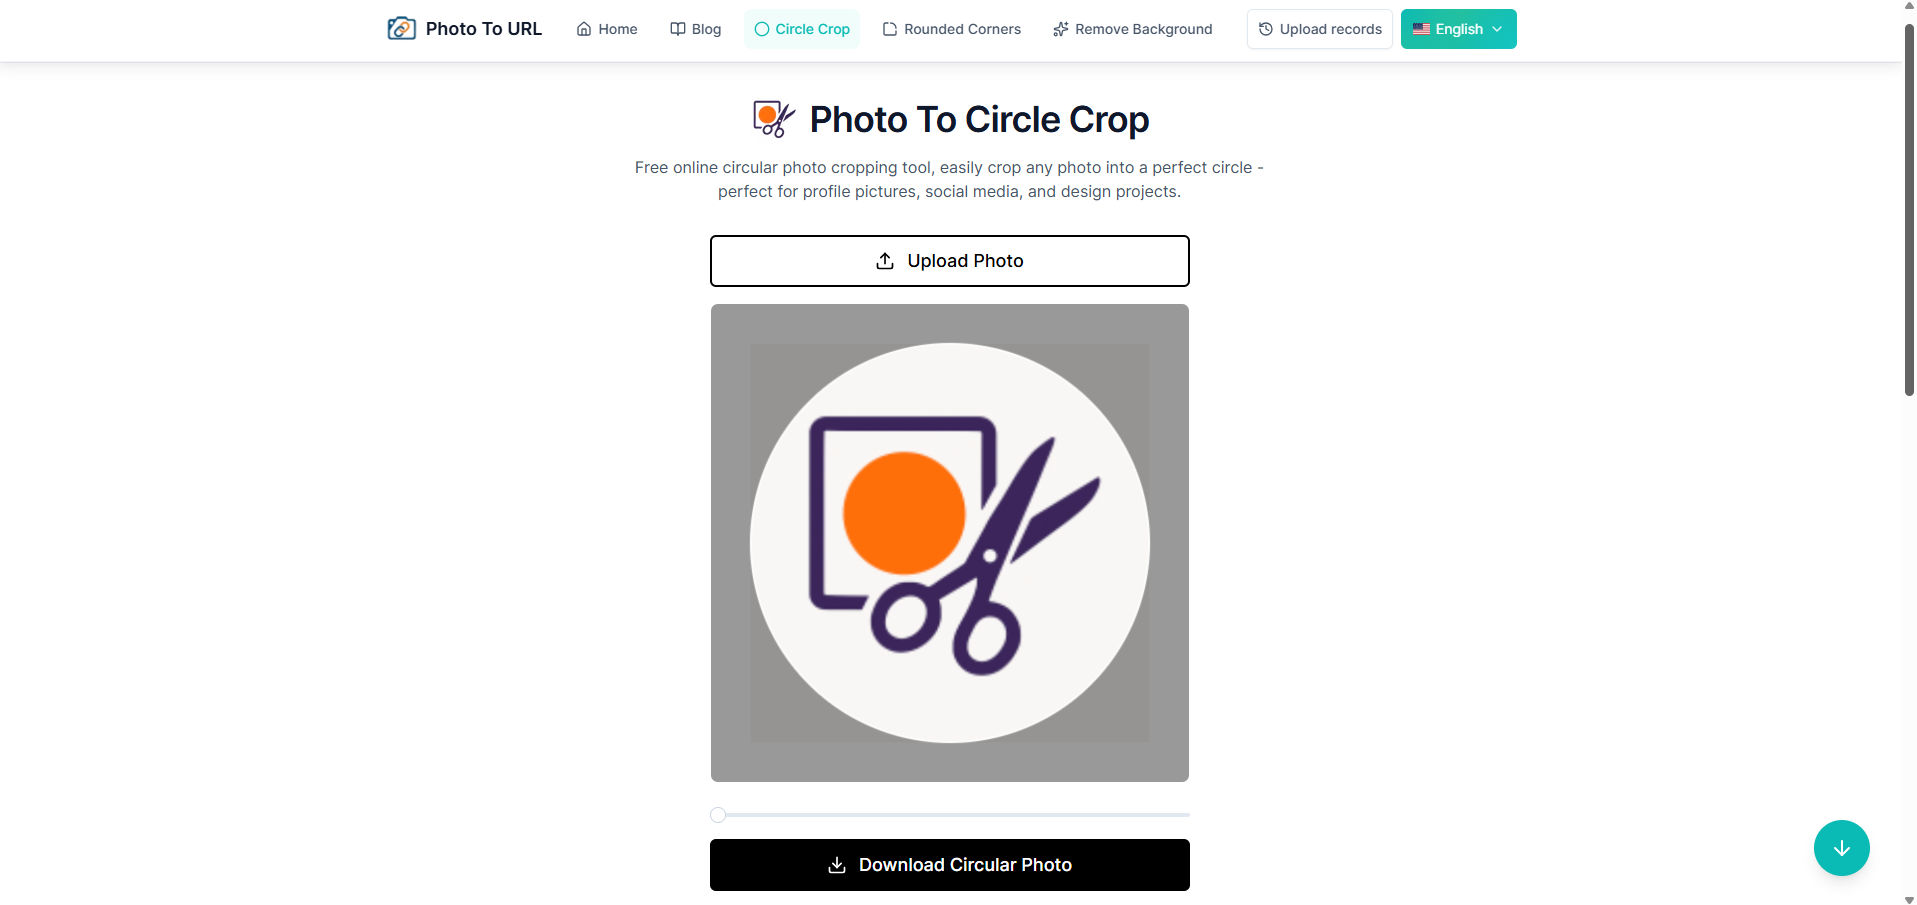Viewport: 1917px width, 905px height.
Task: Open the English language dropdown
Action: [x=1458, y=29]
